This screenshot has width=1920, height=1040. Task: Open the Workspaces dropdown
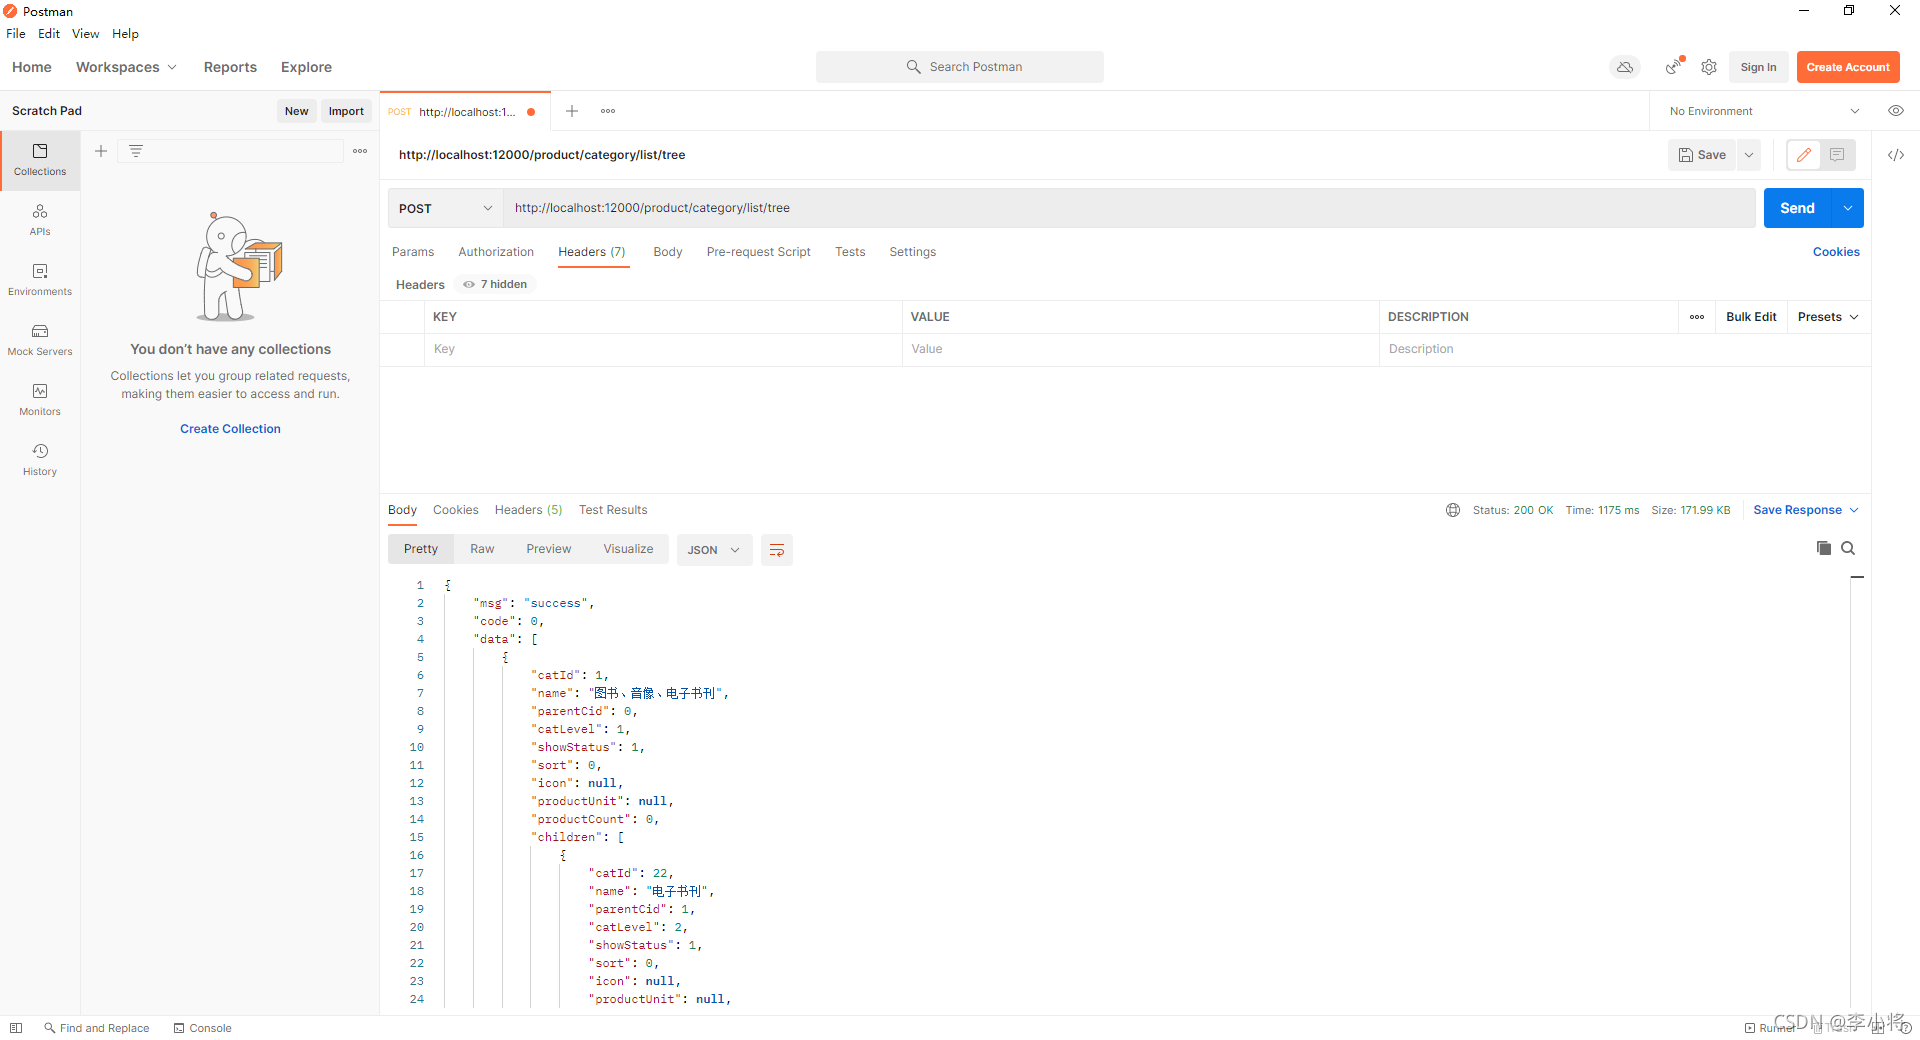[x=126, y=67]
